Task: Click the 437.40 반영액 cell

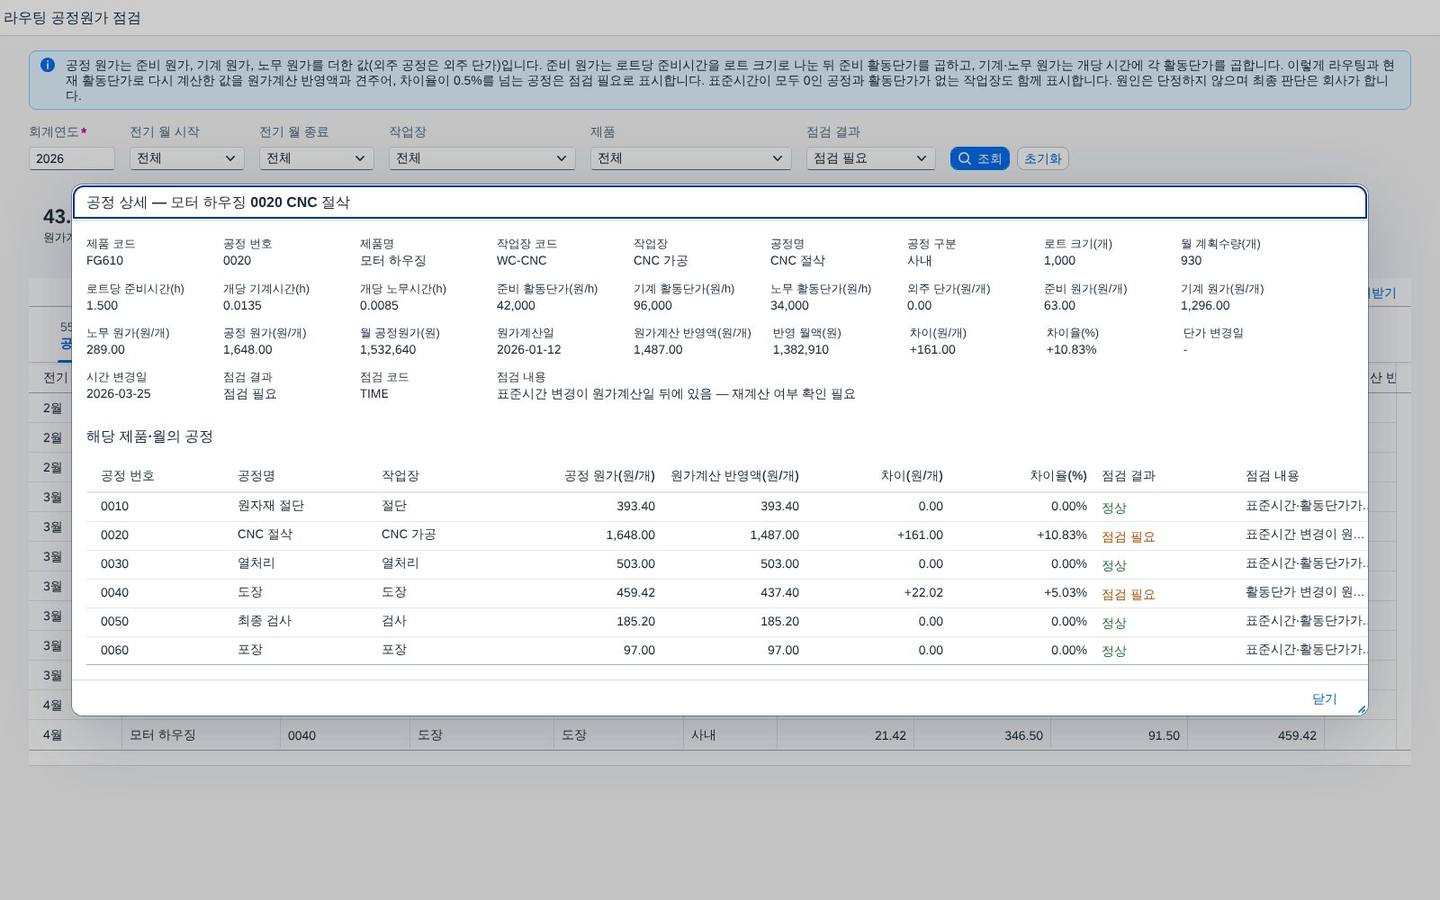Action: point(774,593)
